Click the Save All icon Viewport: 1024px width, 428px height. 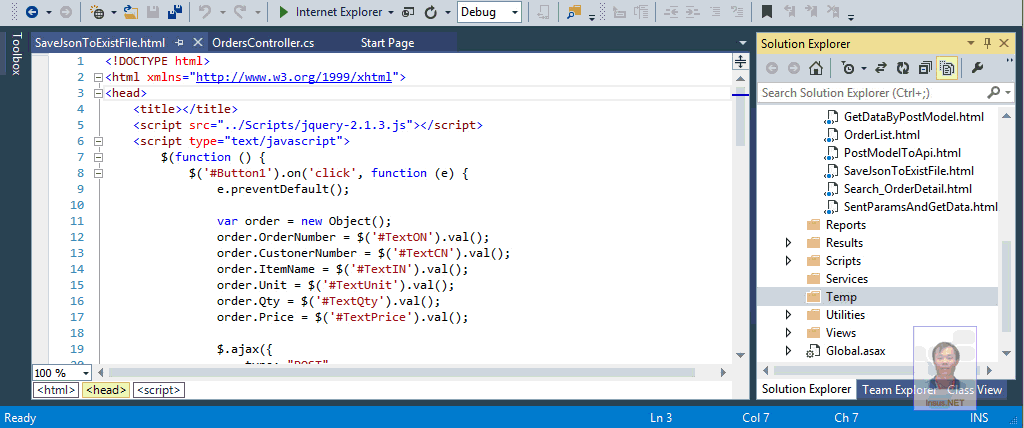(x=174, y=12)
